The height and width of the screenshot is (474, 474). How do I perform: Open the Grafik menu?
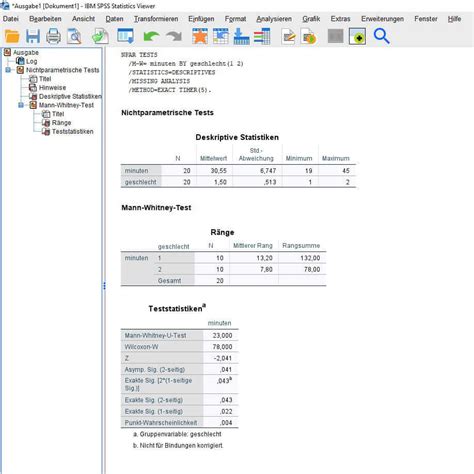click(311, 19)
